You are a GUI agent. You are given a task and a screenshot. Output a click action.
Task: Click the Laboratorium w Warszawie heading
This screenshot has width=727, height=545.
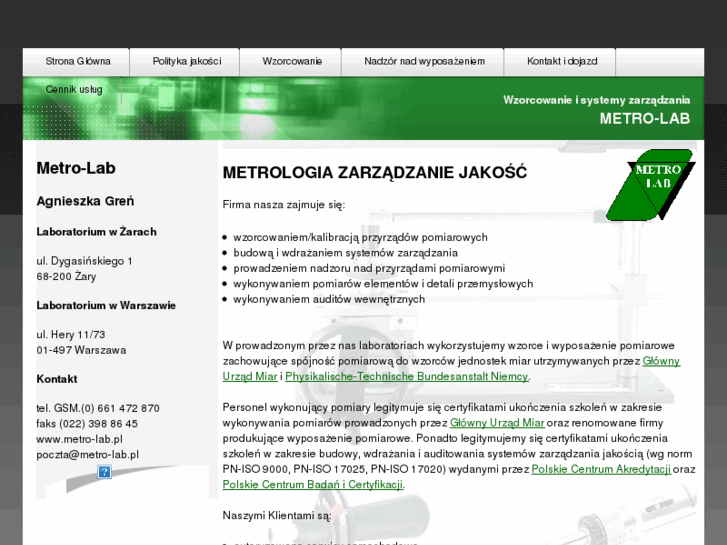coord(106,305)
